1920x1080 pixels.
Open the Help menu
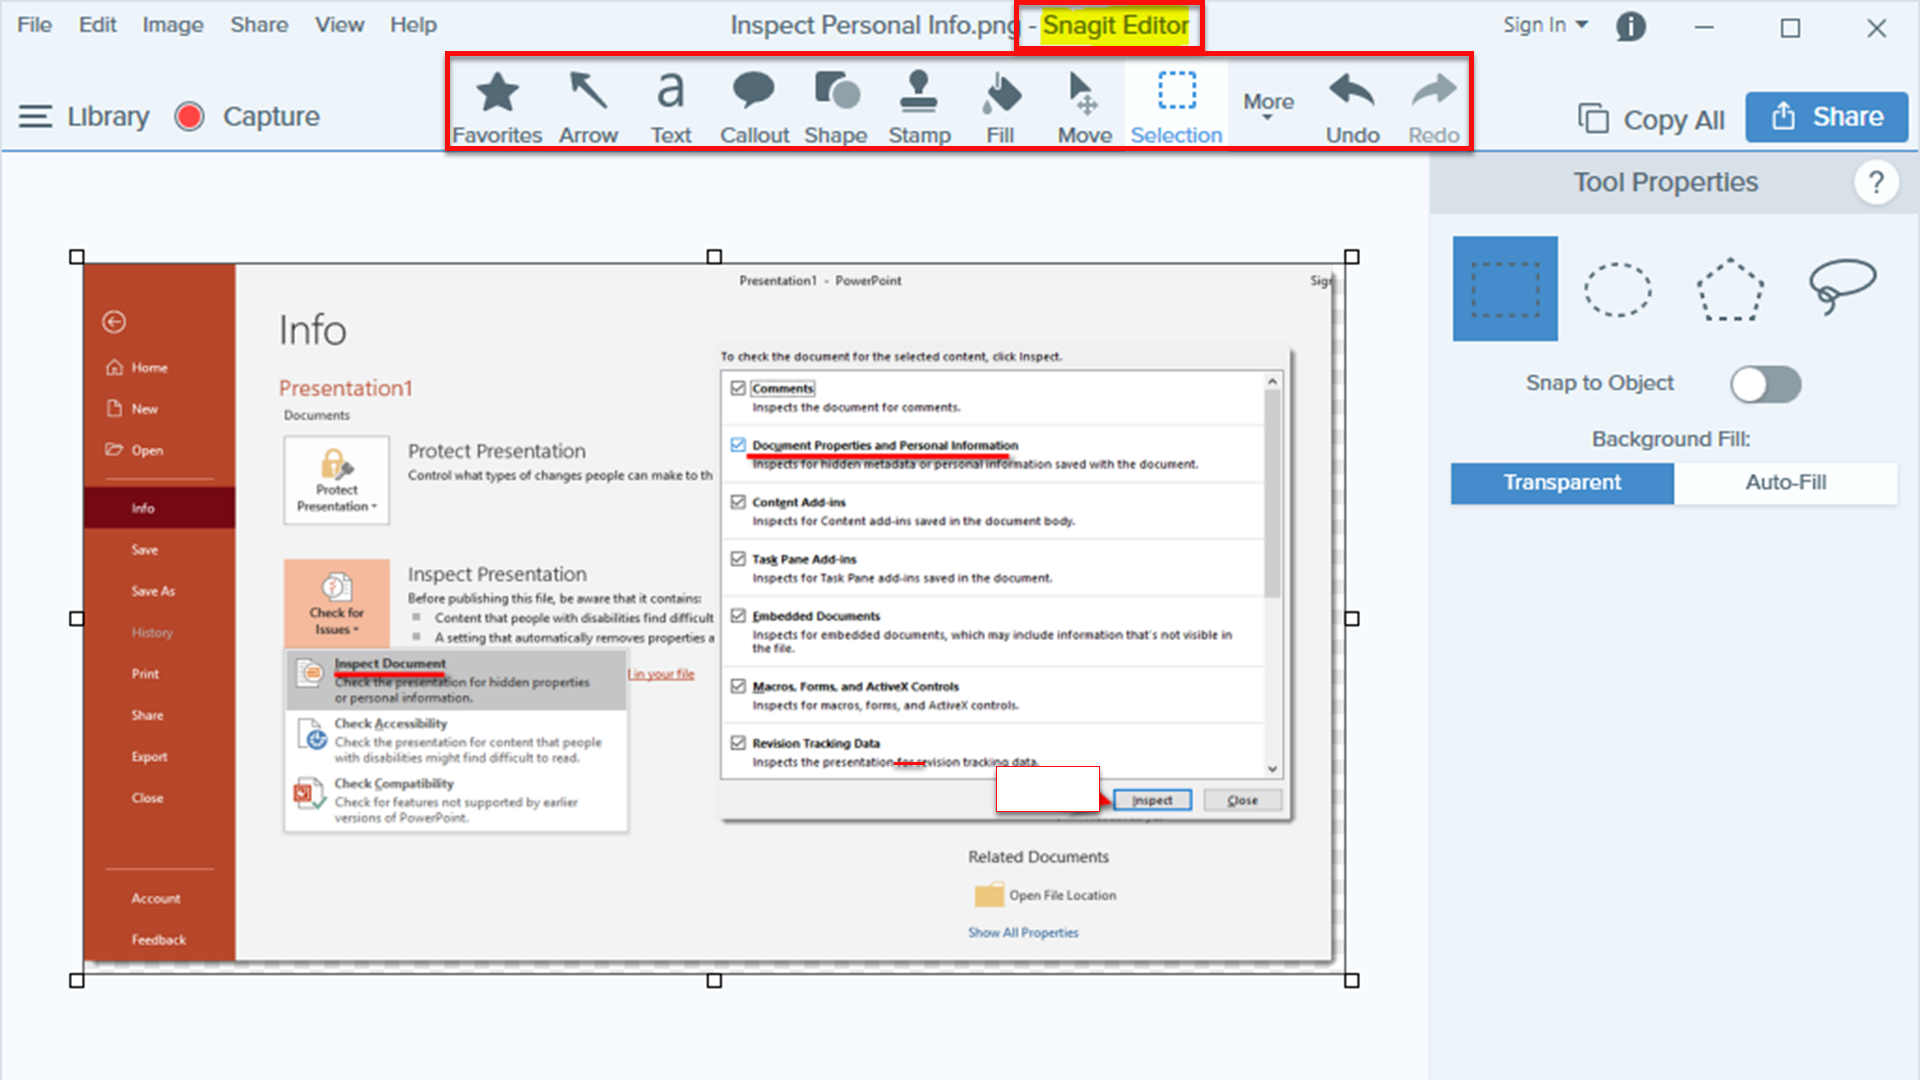(x=413, y=25)
